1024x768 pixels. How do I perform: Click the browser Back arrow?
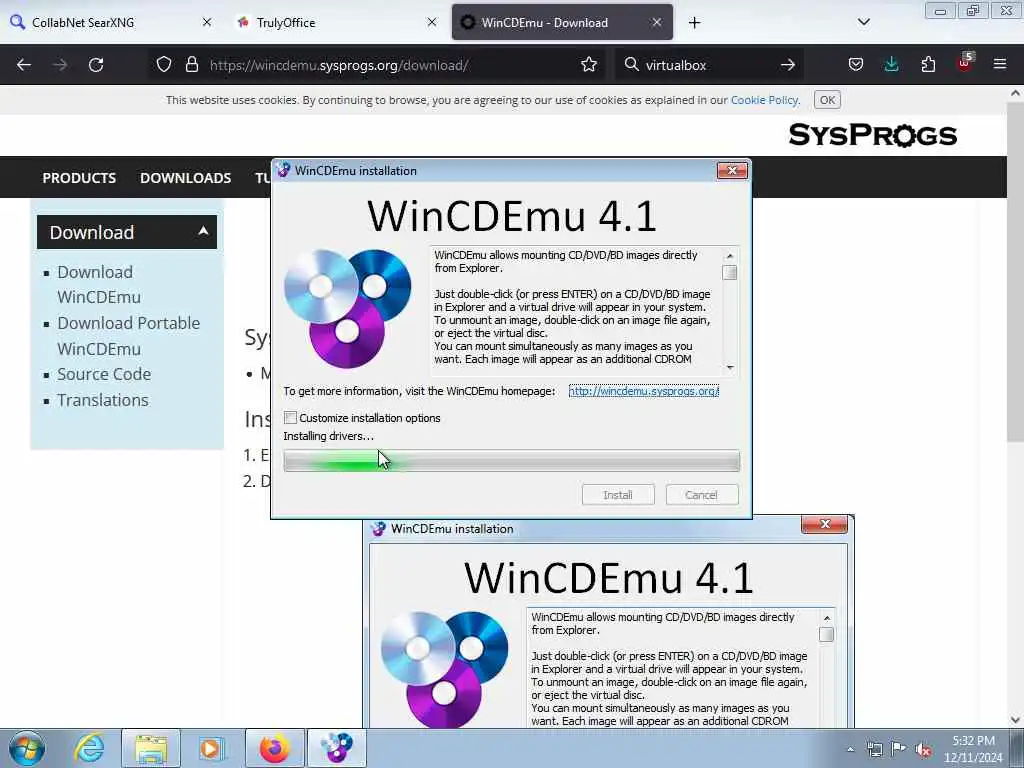coord(24,65)
